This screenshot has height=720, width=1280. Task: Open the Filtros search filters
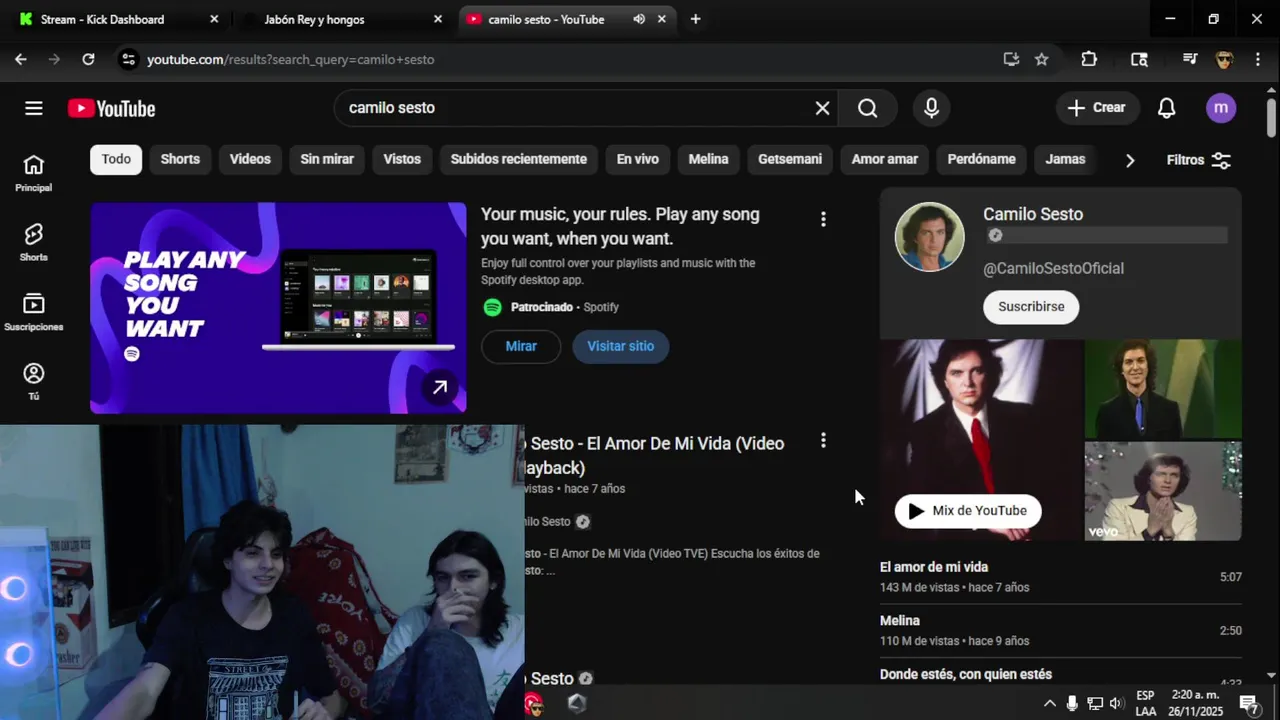coord(1198,160)
